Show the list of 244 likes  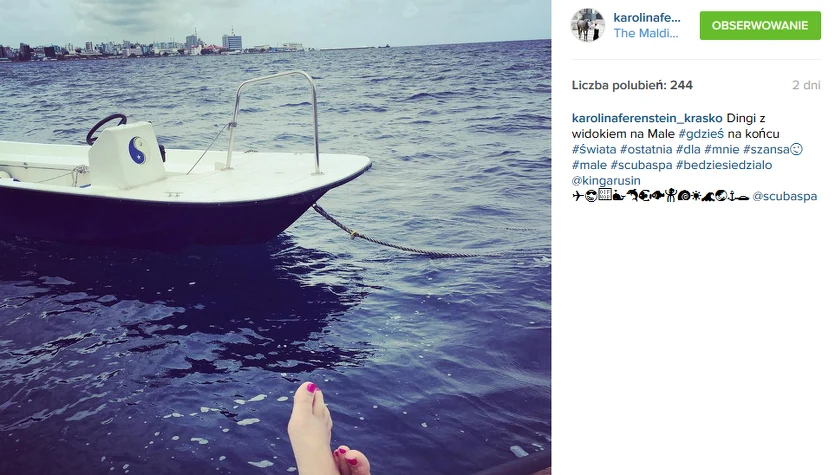pos(632,85)
